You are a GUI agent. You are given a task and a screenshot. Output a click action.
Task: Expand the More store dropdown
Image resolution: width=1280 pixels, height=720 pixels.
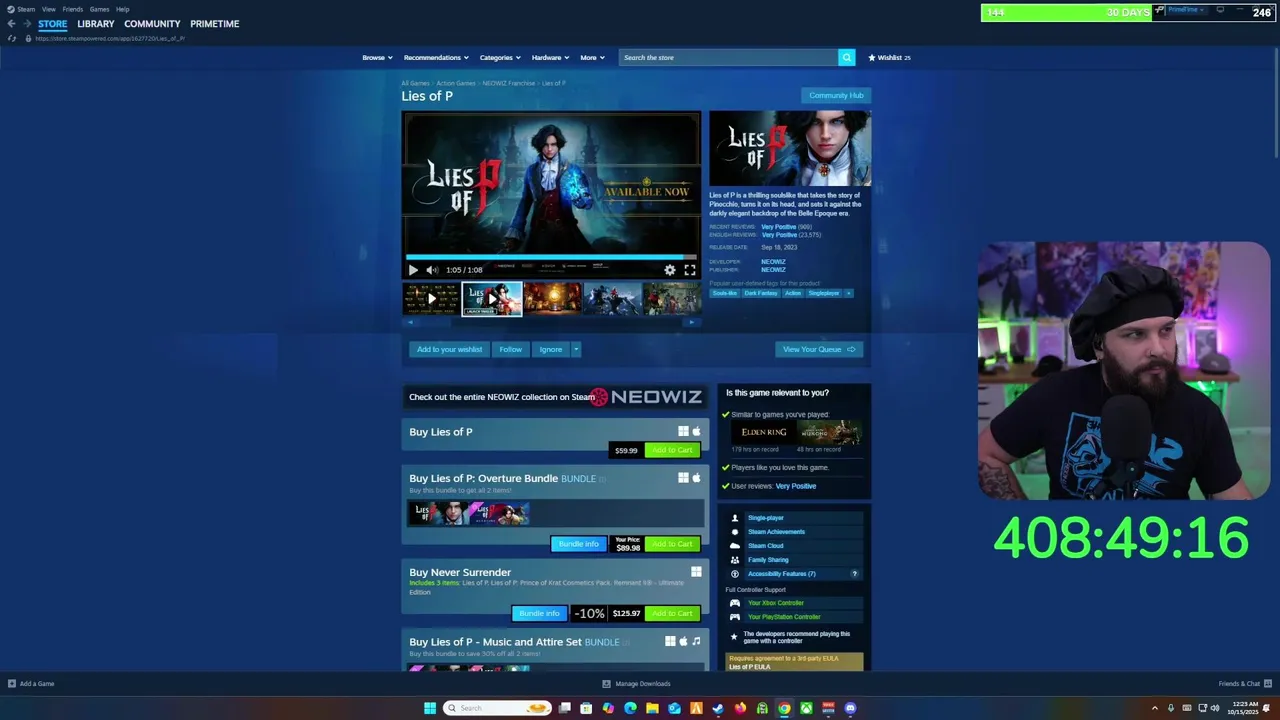coord(592,58)
